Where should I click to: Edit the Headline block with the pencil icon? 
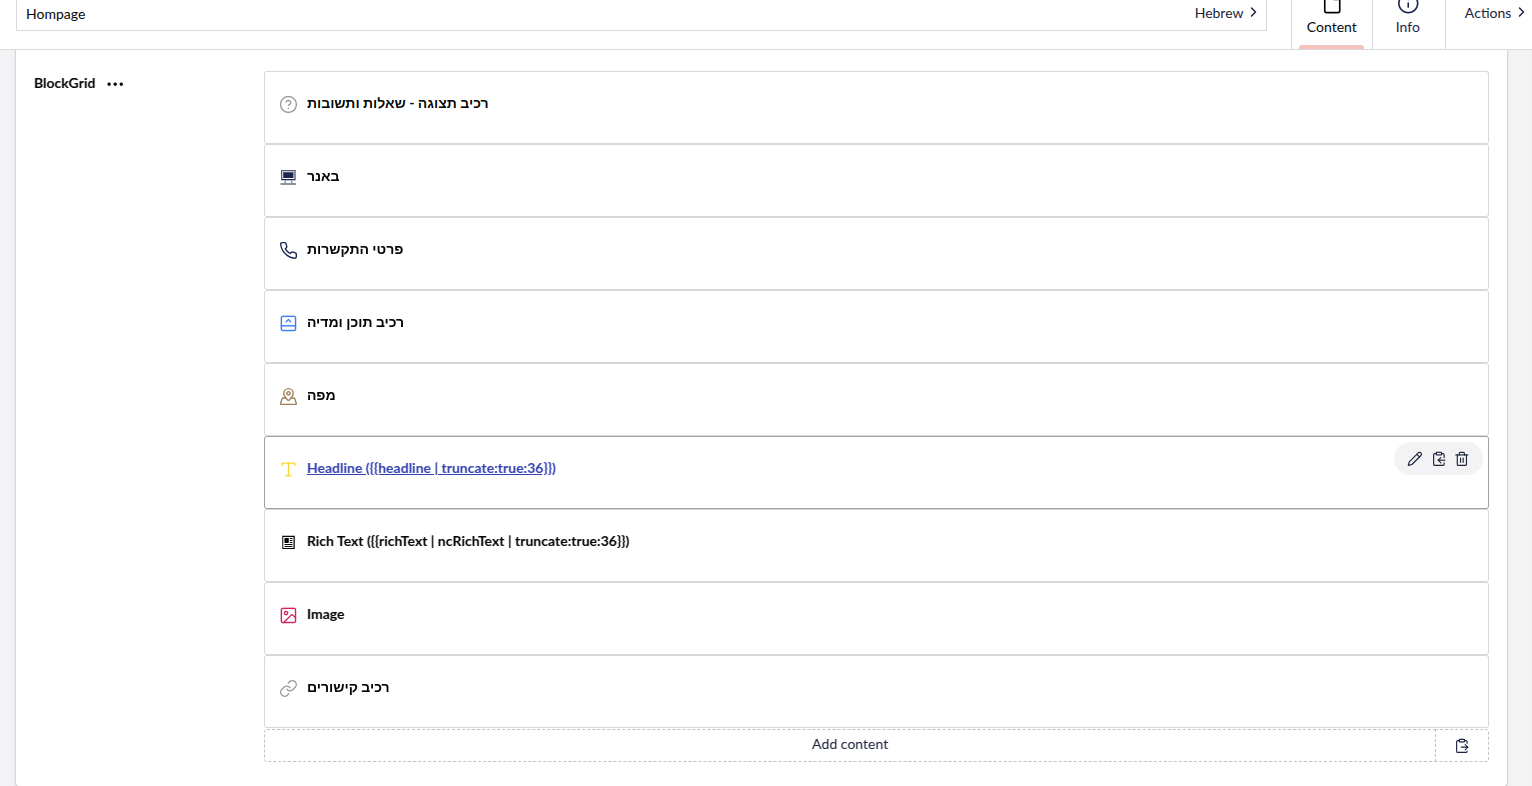(x=1414, y=459)
